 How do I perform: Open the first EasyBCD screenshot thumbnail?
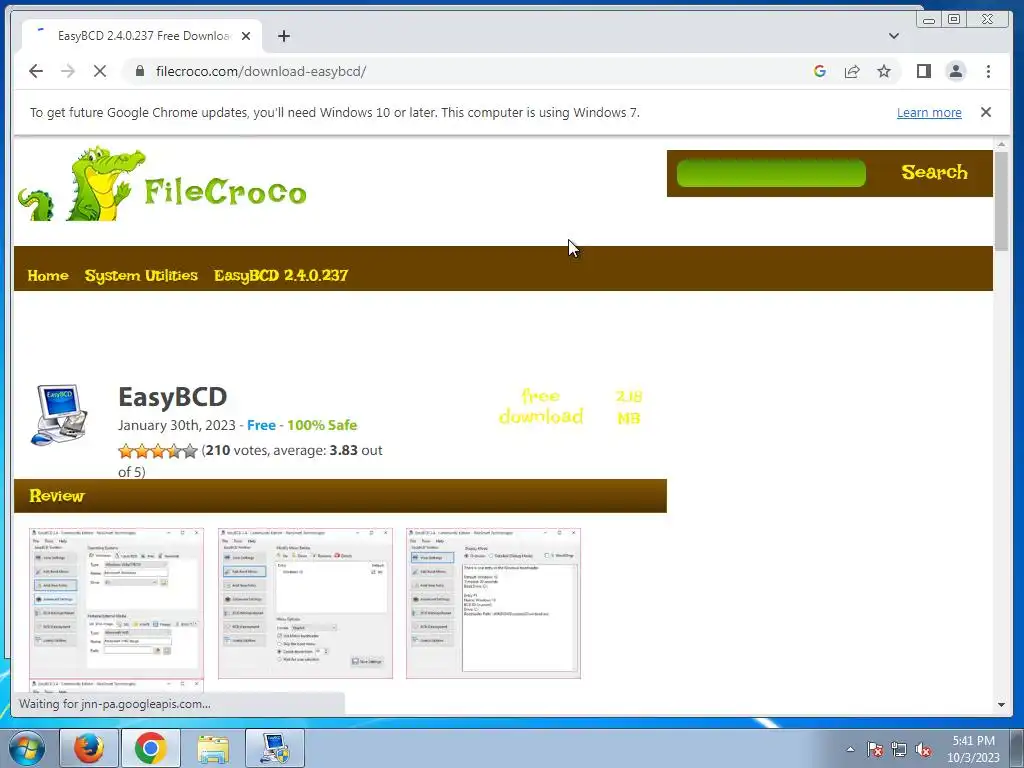(x=116, y=603)
